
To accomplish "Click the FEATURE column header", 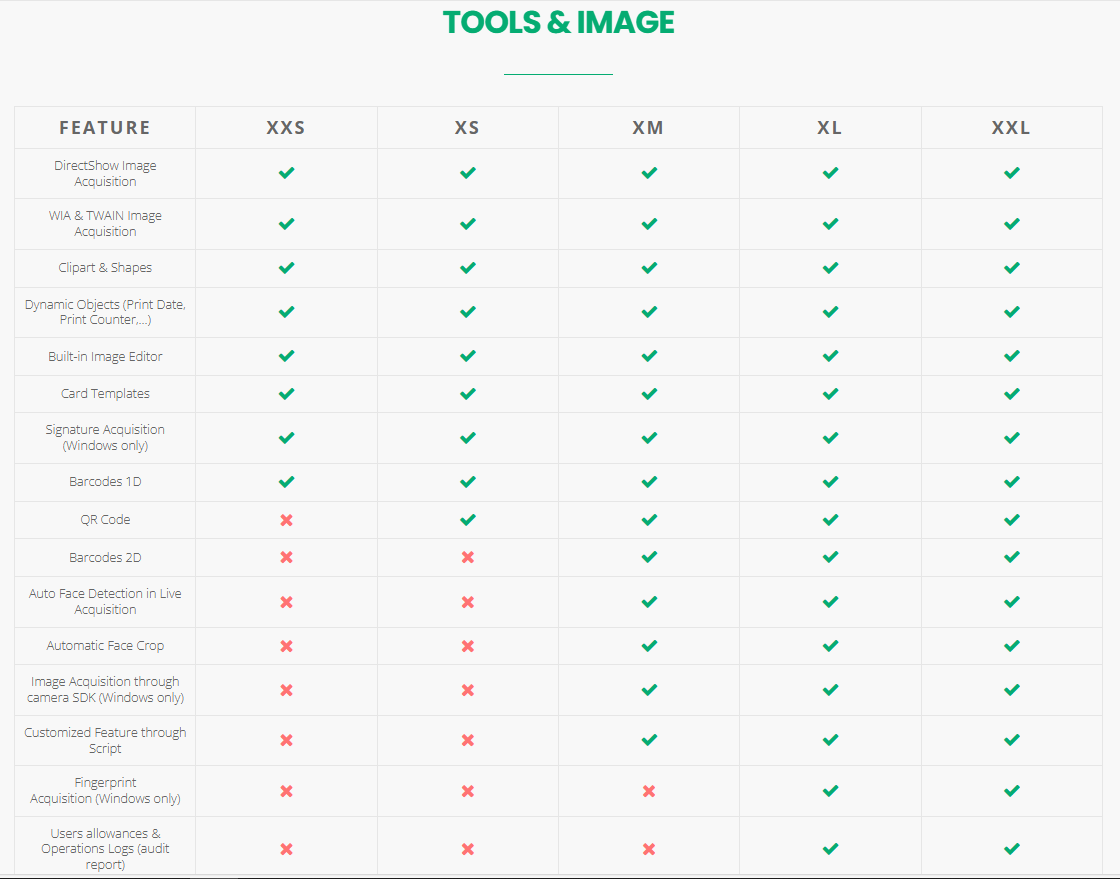I will point(105,128).
